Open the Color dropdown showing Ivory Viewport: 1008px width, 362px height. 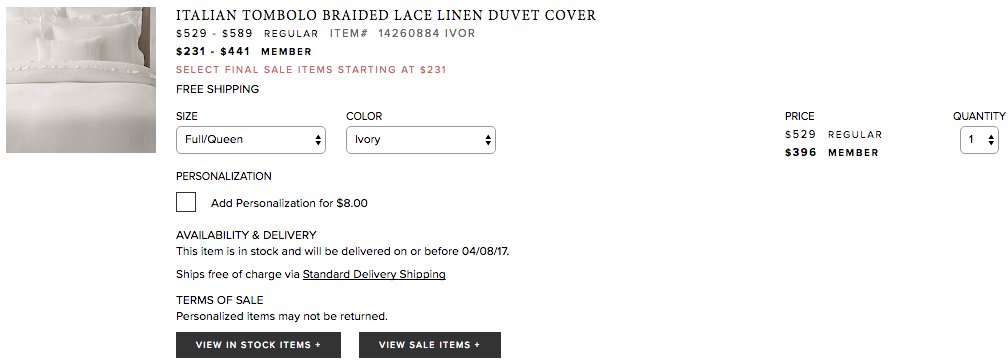tap(420, 140)
